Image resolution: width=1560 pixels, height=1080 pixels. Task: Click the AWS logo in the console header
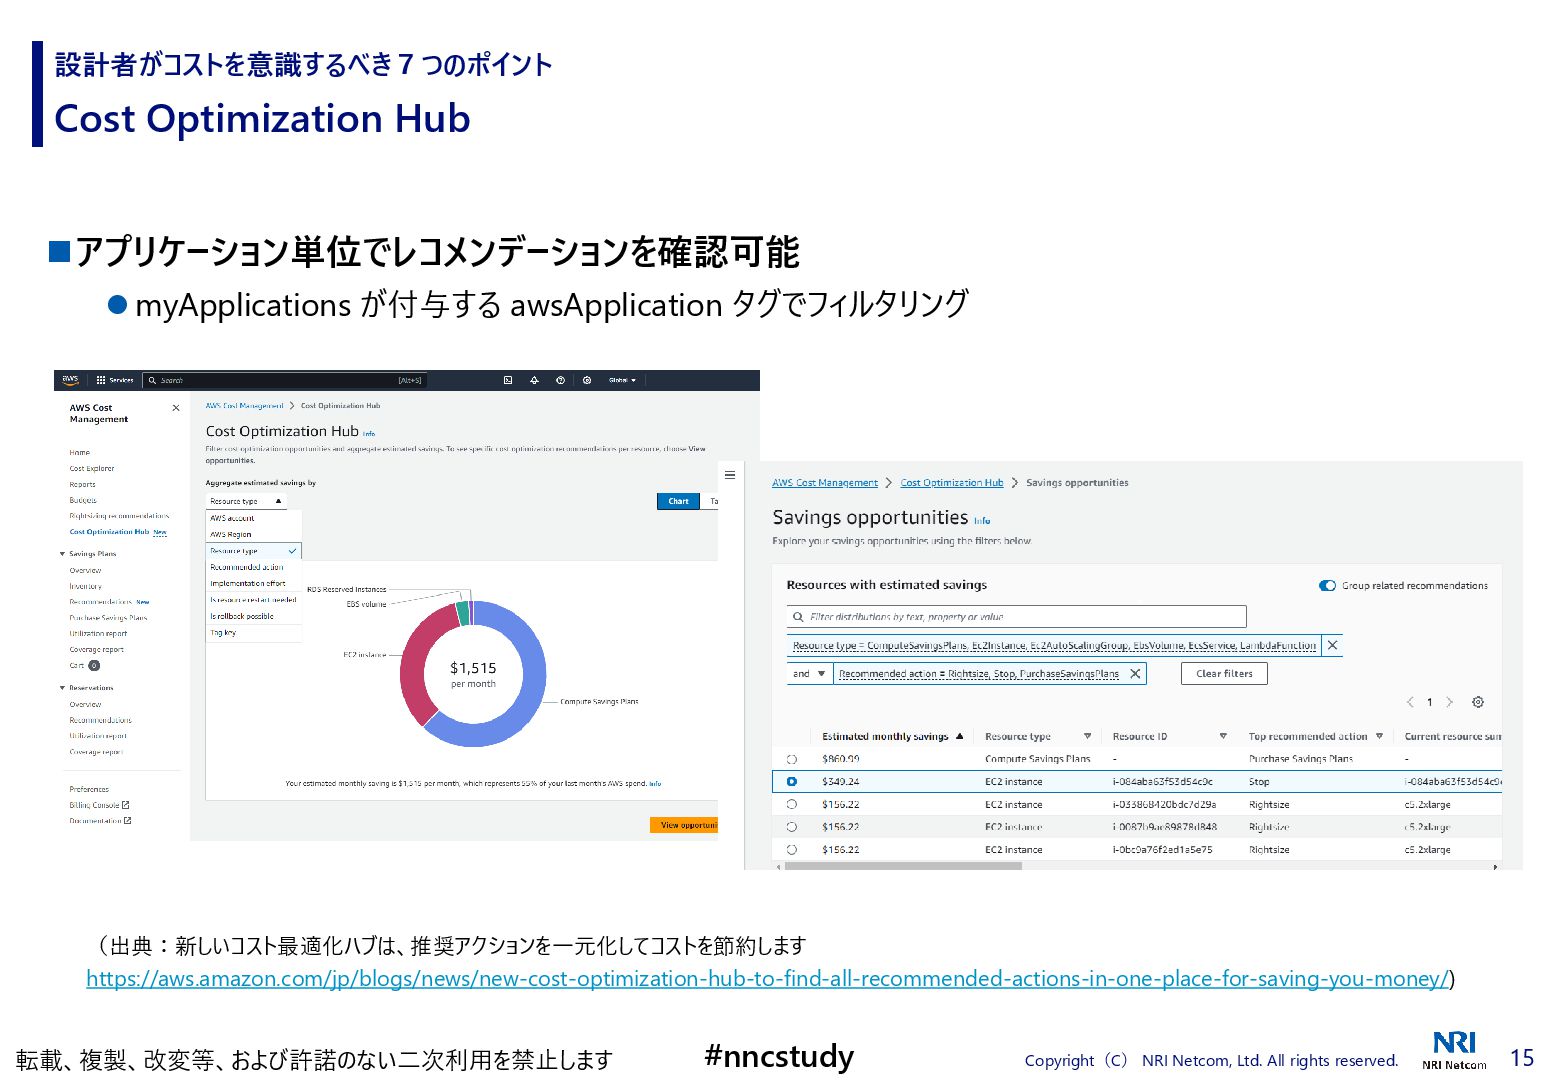[70, 380]
